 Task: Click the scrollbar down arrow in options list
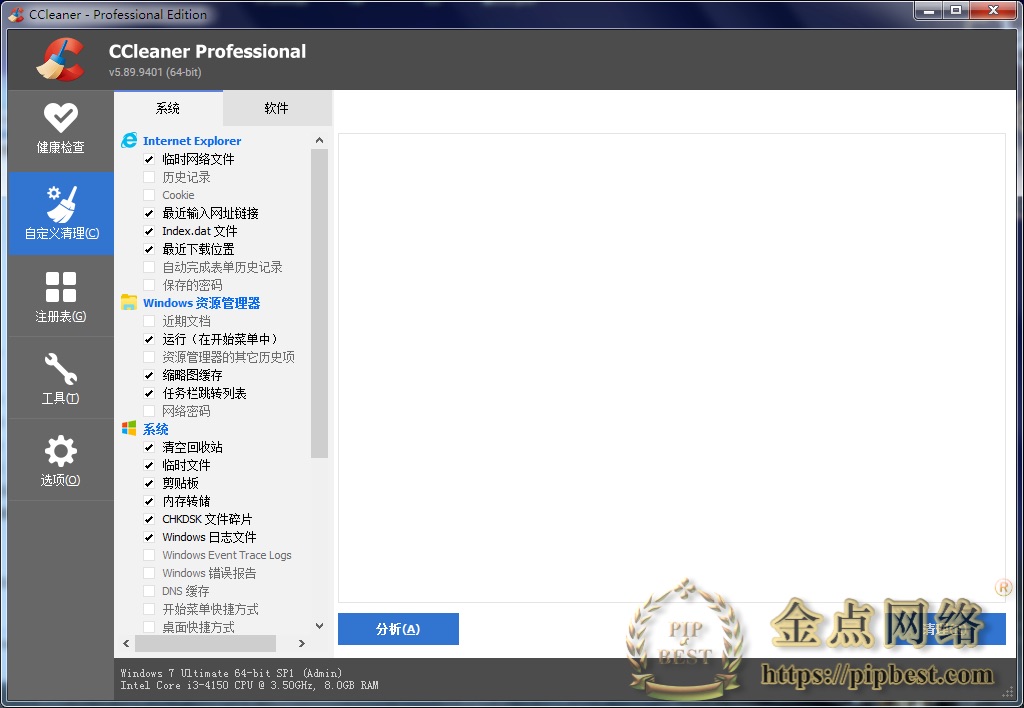pyautogui.click(x=319, y=626)
